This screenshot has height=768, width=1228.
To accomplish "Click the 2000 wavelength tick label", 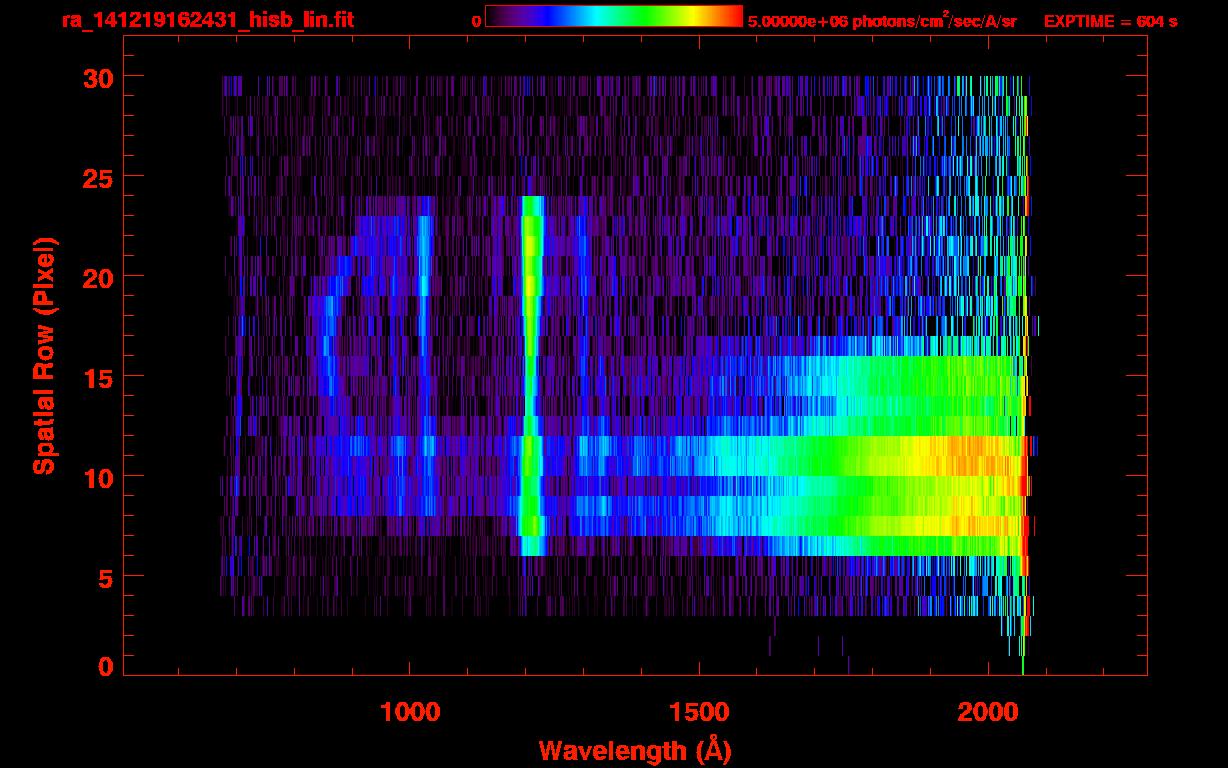I will (987, 711).
